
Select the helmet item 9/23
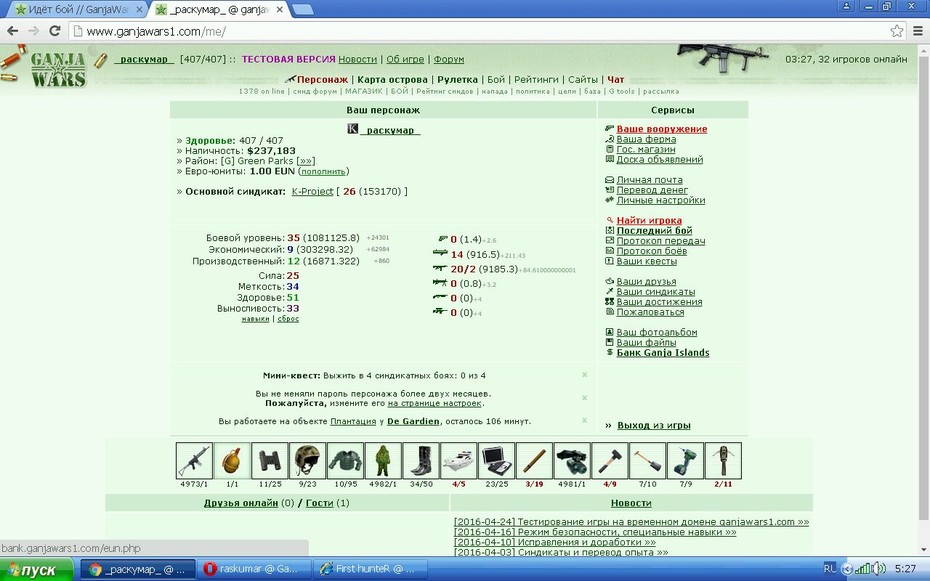pos(307,461)
